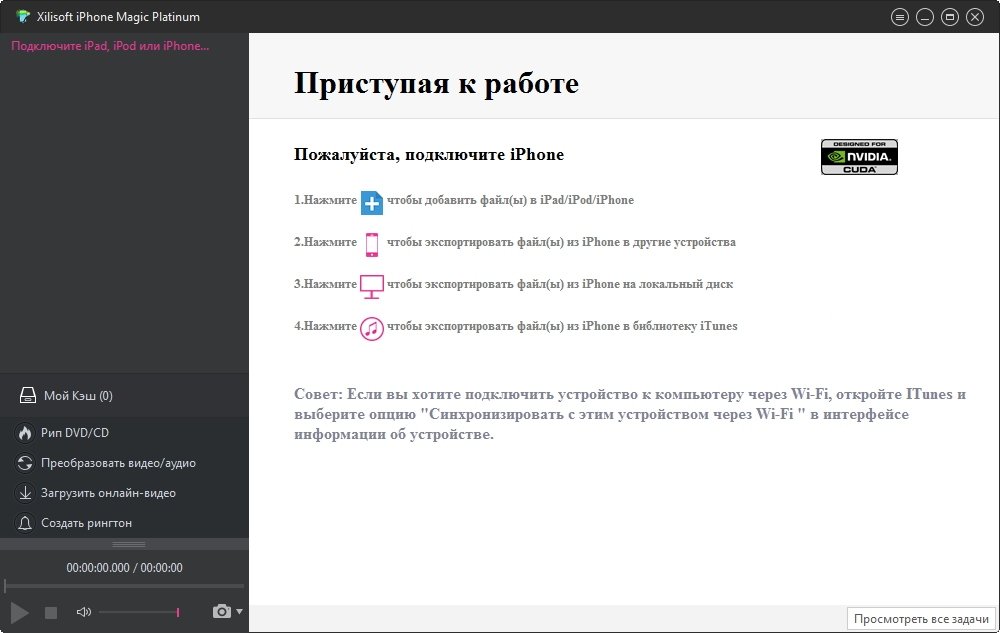Click the pink iTunes music note icon
Image resolution: width=1000 pixels, height=633 pixels.
tap(372, 328)
